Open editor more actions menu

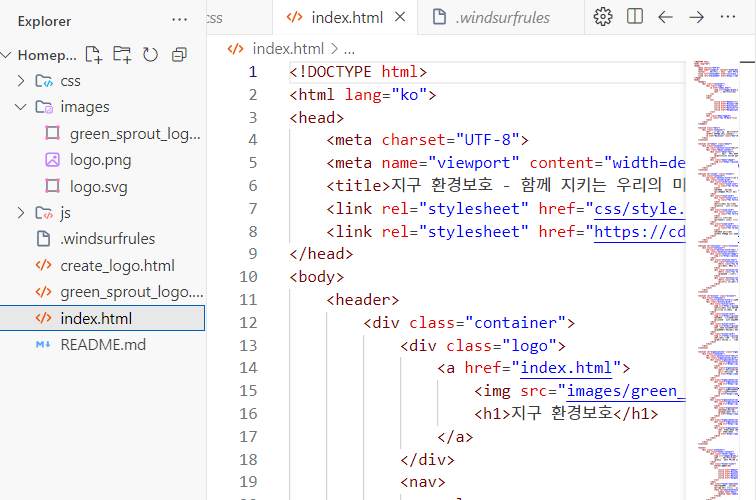point(728,17)
